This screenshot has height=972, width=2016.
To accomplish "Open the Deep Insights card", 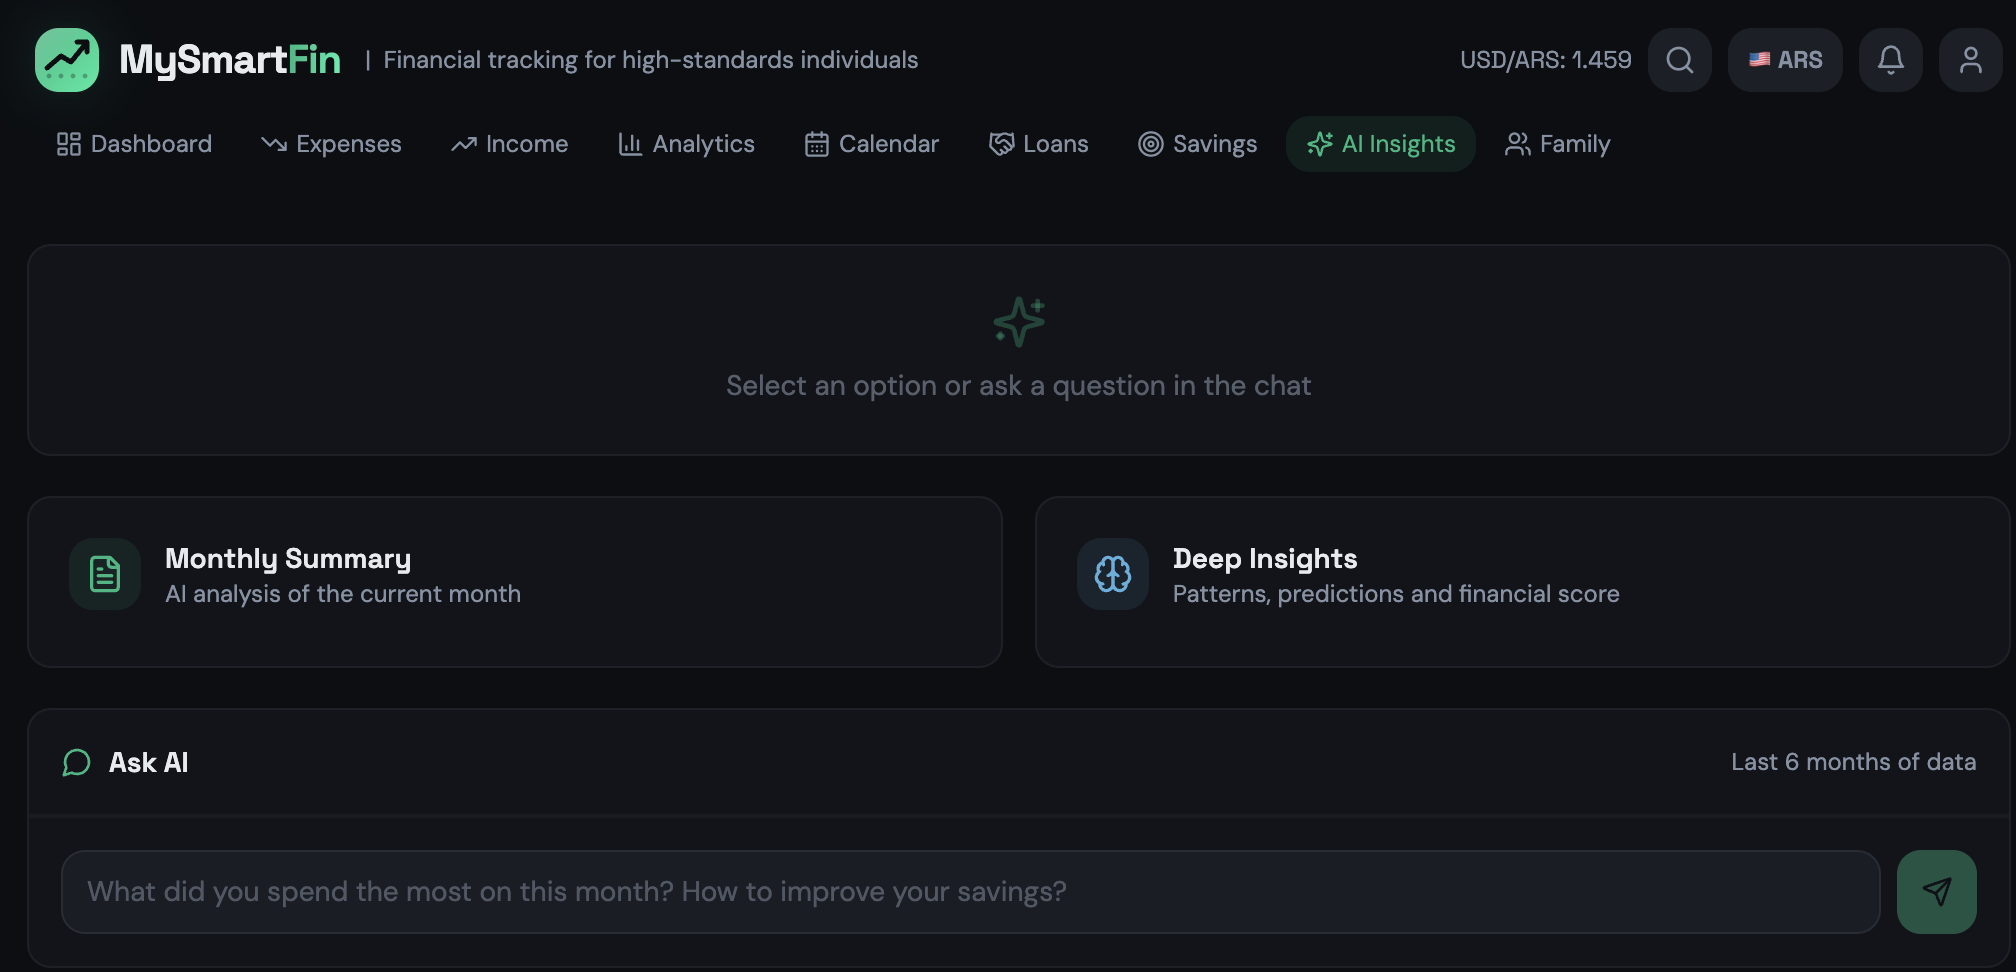I will click(x=1524, y=582).
